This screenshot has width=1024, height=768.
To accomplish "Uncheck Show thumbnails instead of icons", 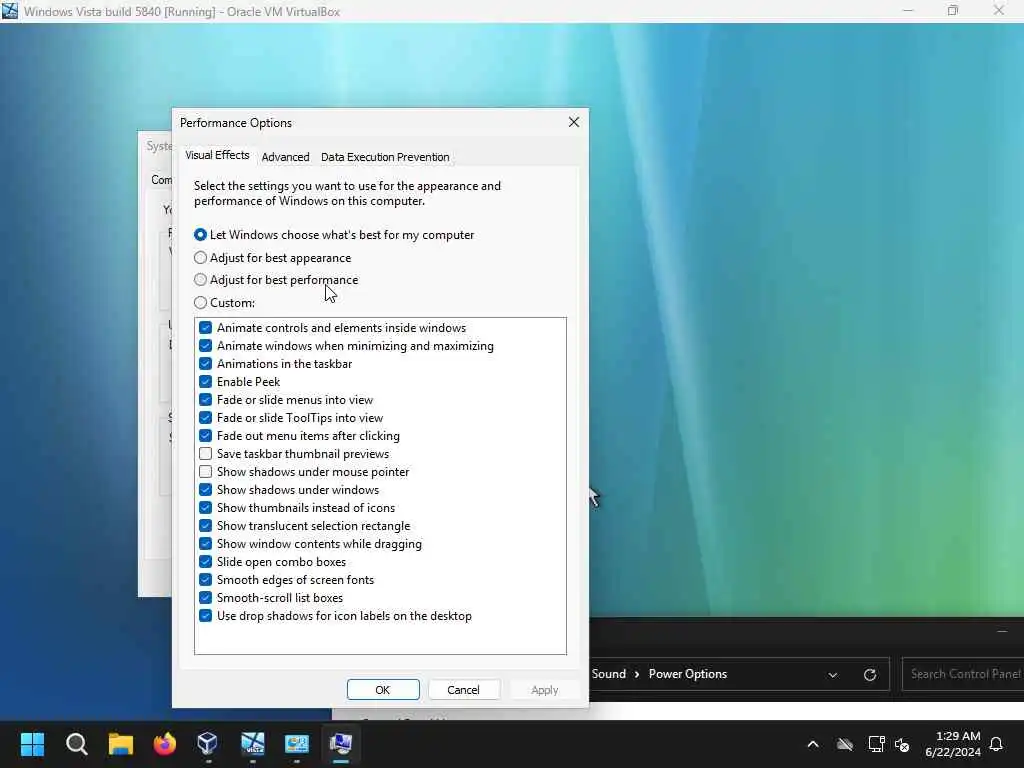I will [205, 507].
